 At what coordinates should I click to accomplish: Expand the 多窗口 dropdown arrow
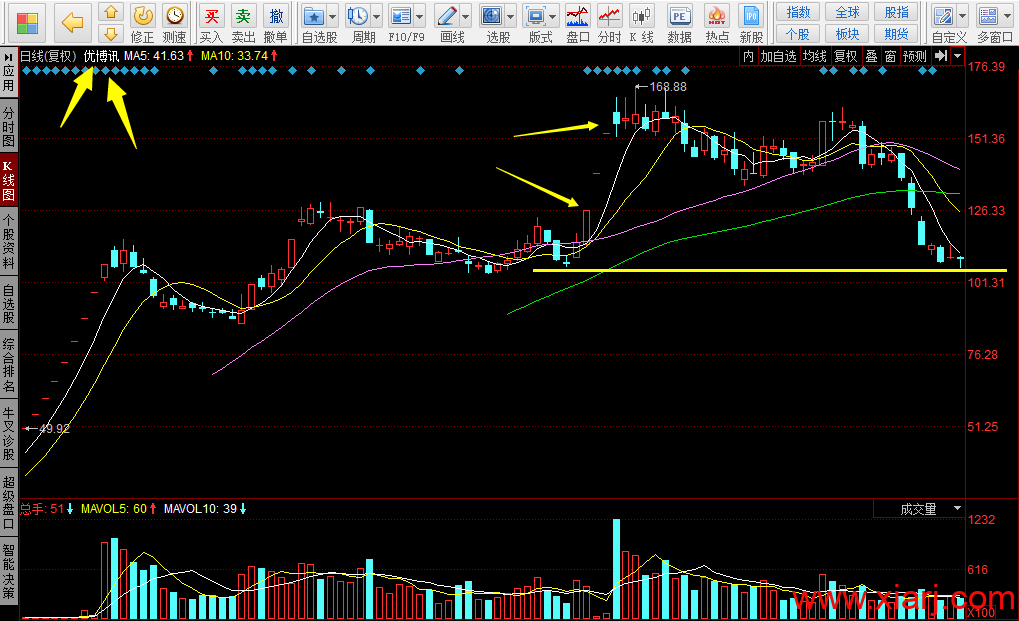pos(1007,17)
